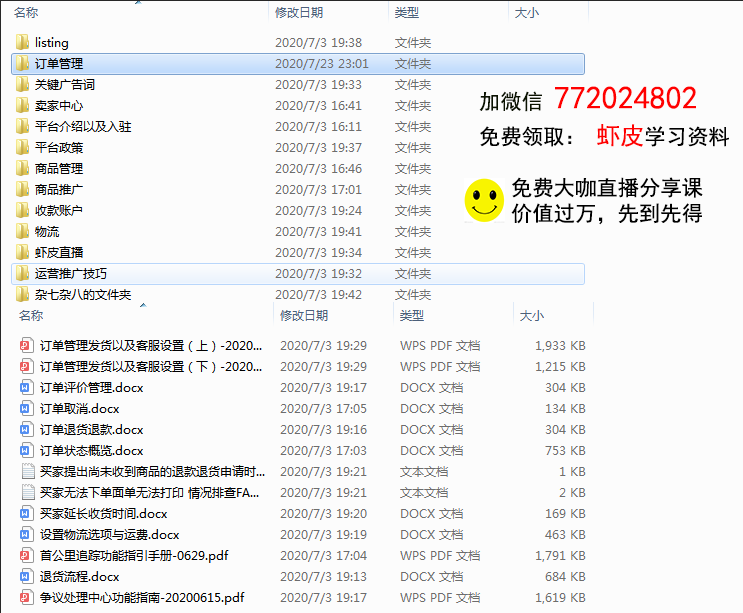The image size is (743, 613).
Task: Click the 收款账户 folder icon
Action: (22, 210)
